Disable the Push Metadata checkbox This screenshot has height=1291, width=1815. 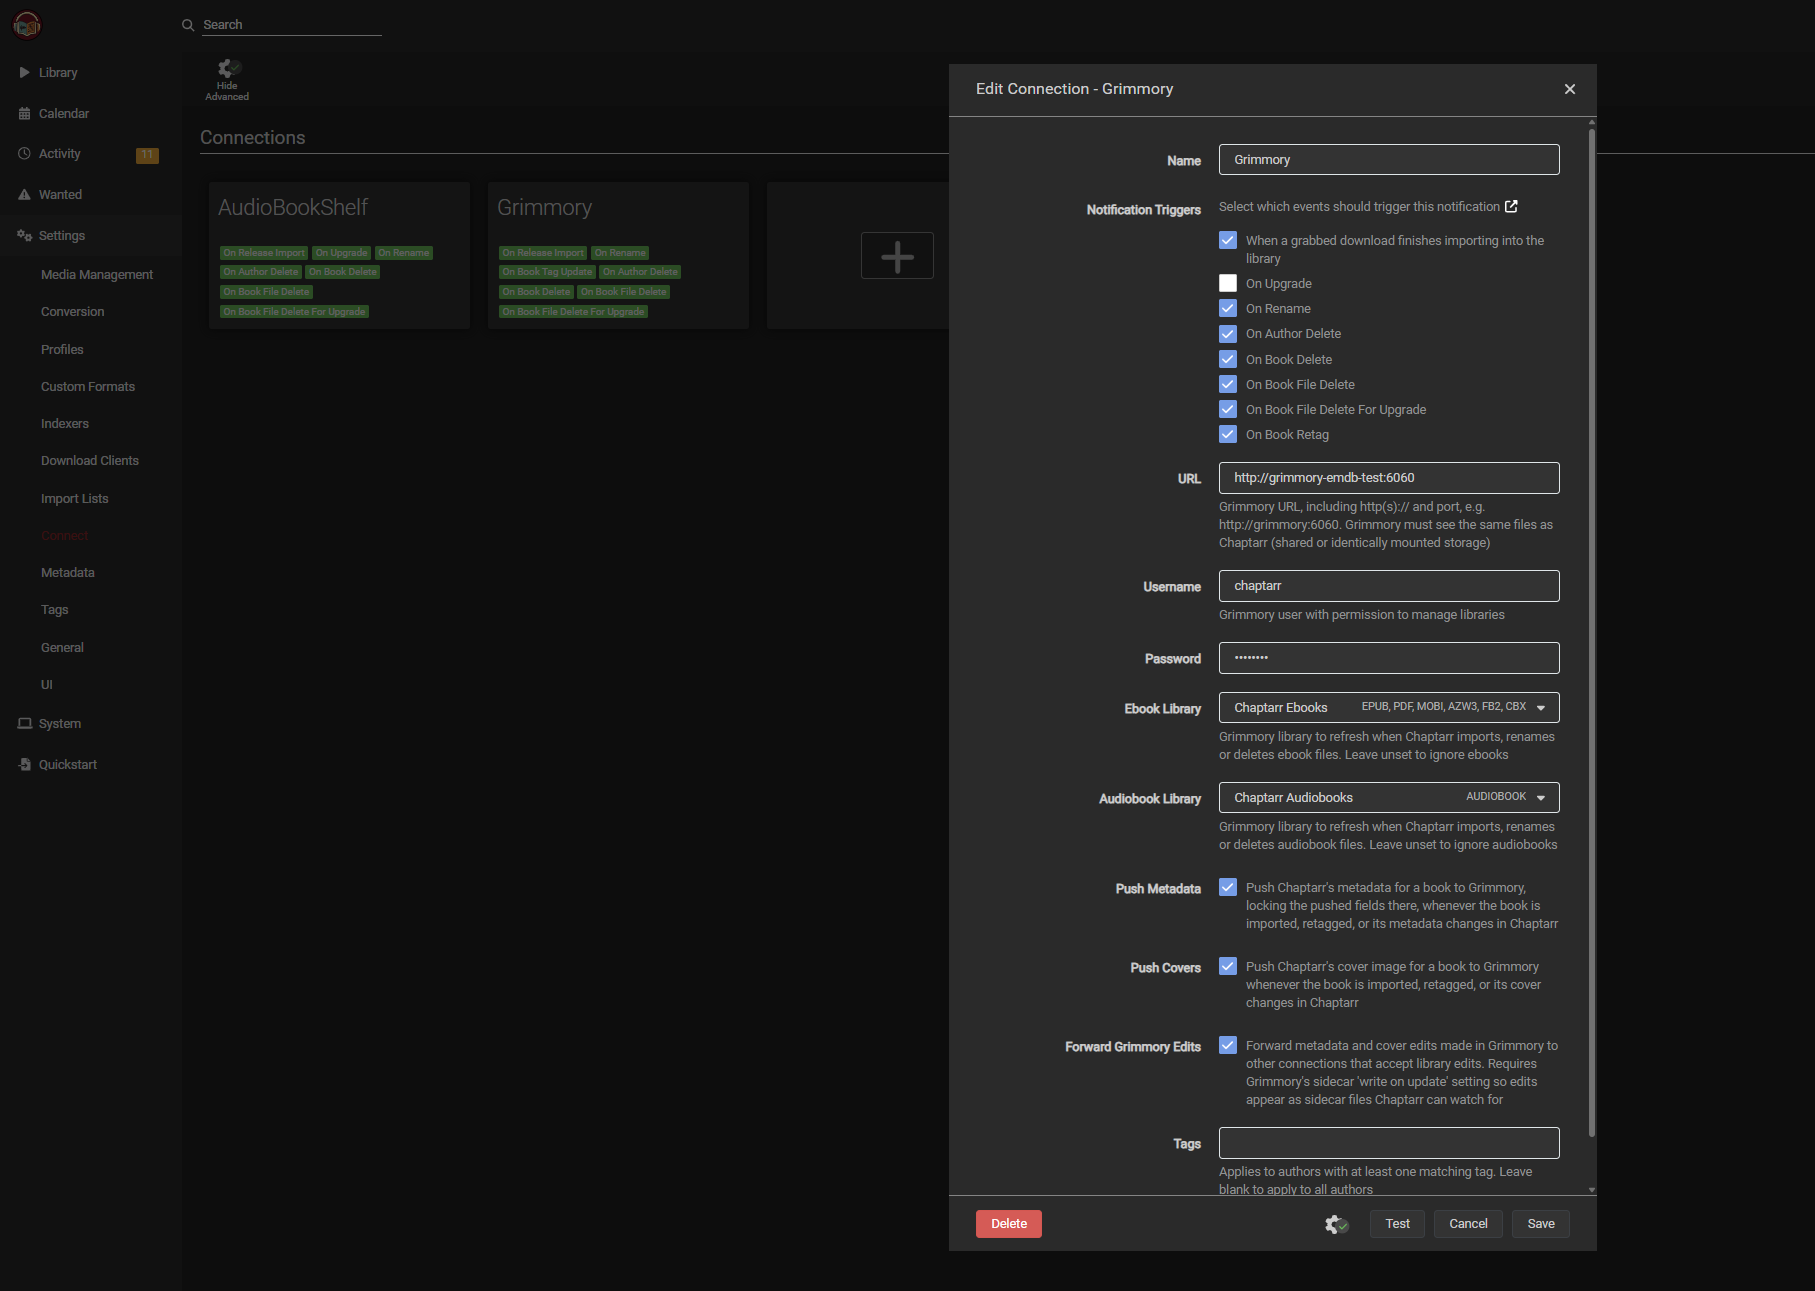pos(1228,887)
